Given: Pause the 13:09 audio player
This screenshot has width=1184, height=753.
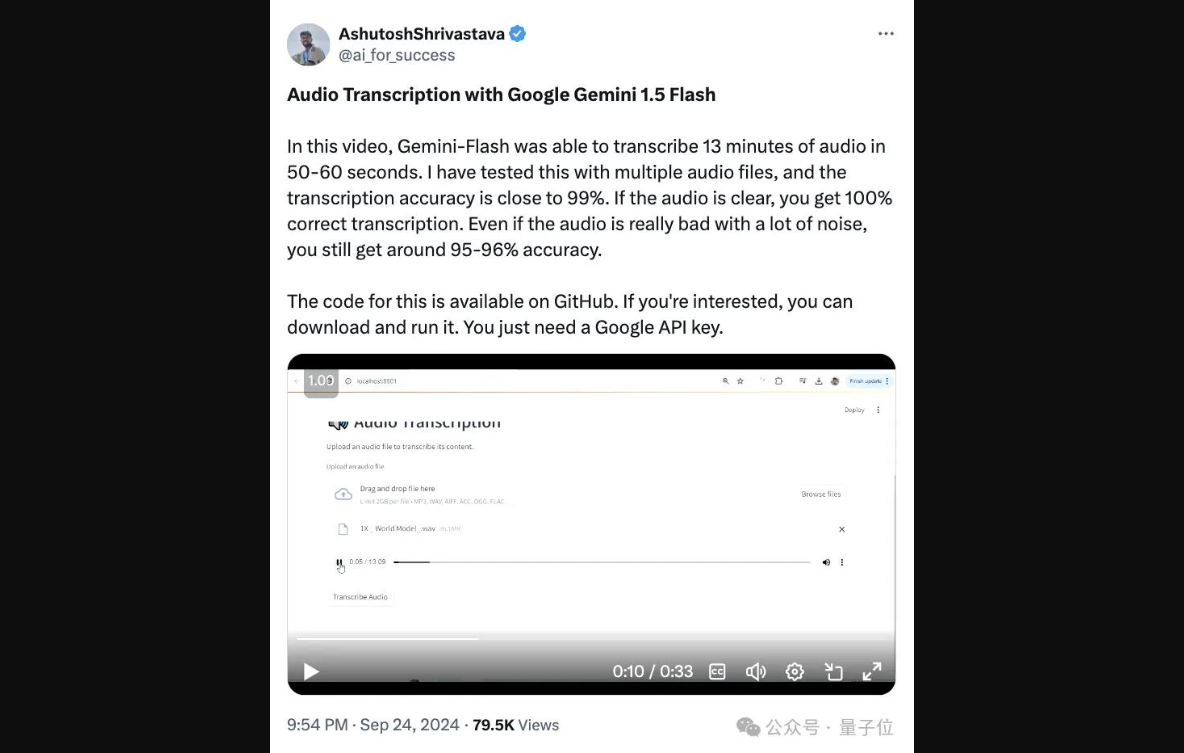Looking at the screenshot, I should 339,562.
